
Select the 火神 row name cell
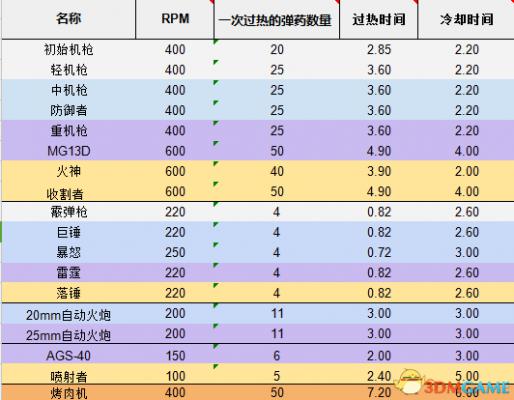(69, 171)
